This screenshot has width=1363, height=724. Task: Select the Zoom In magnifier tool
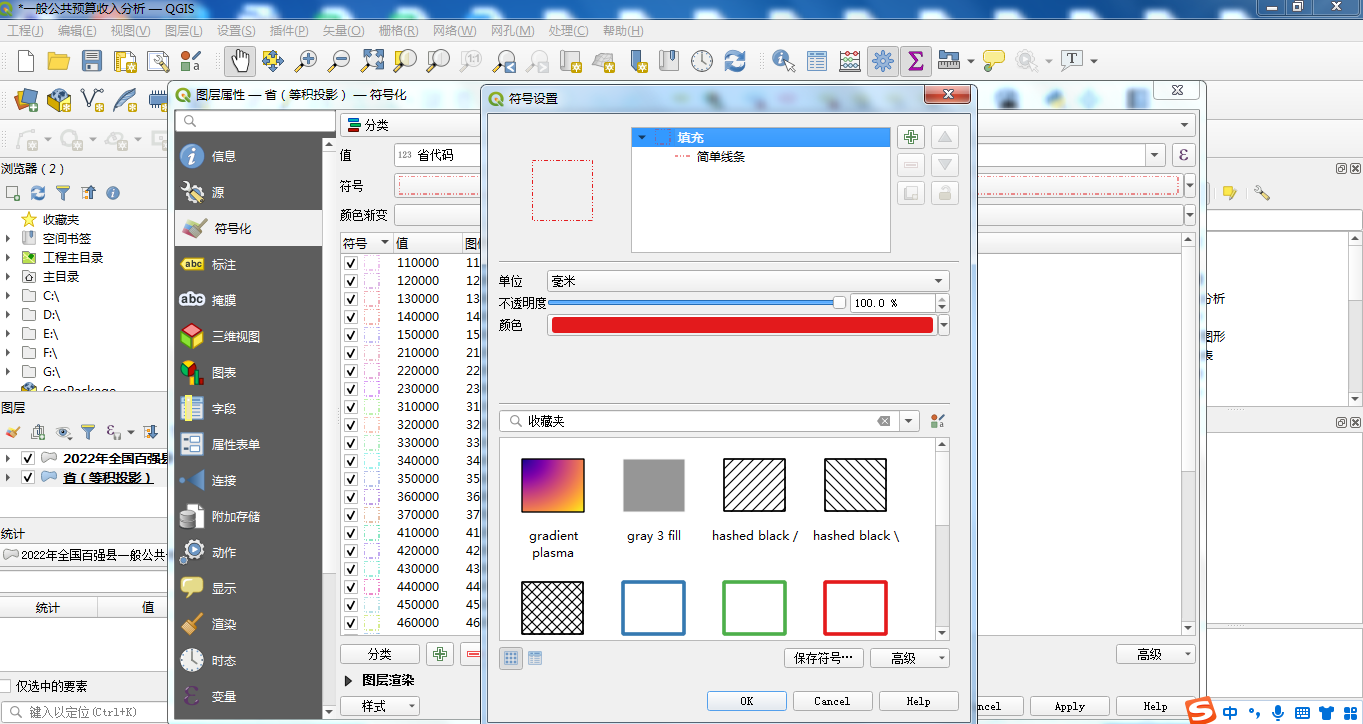(306, 61)
